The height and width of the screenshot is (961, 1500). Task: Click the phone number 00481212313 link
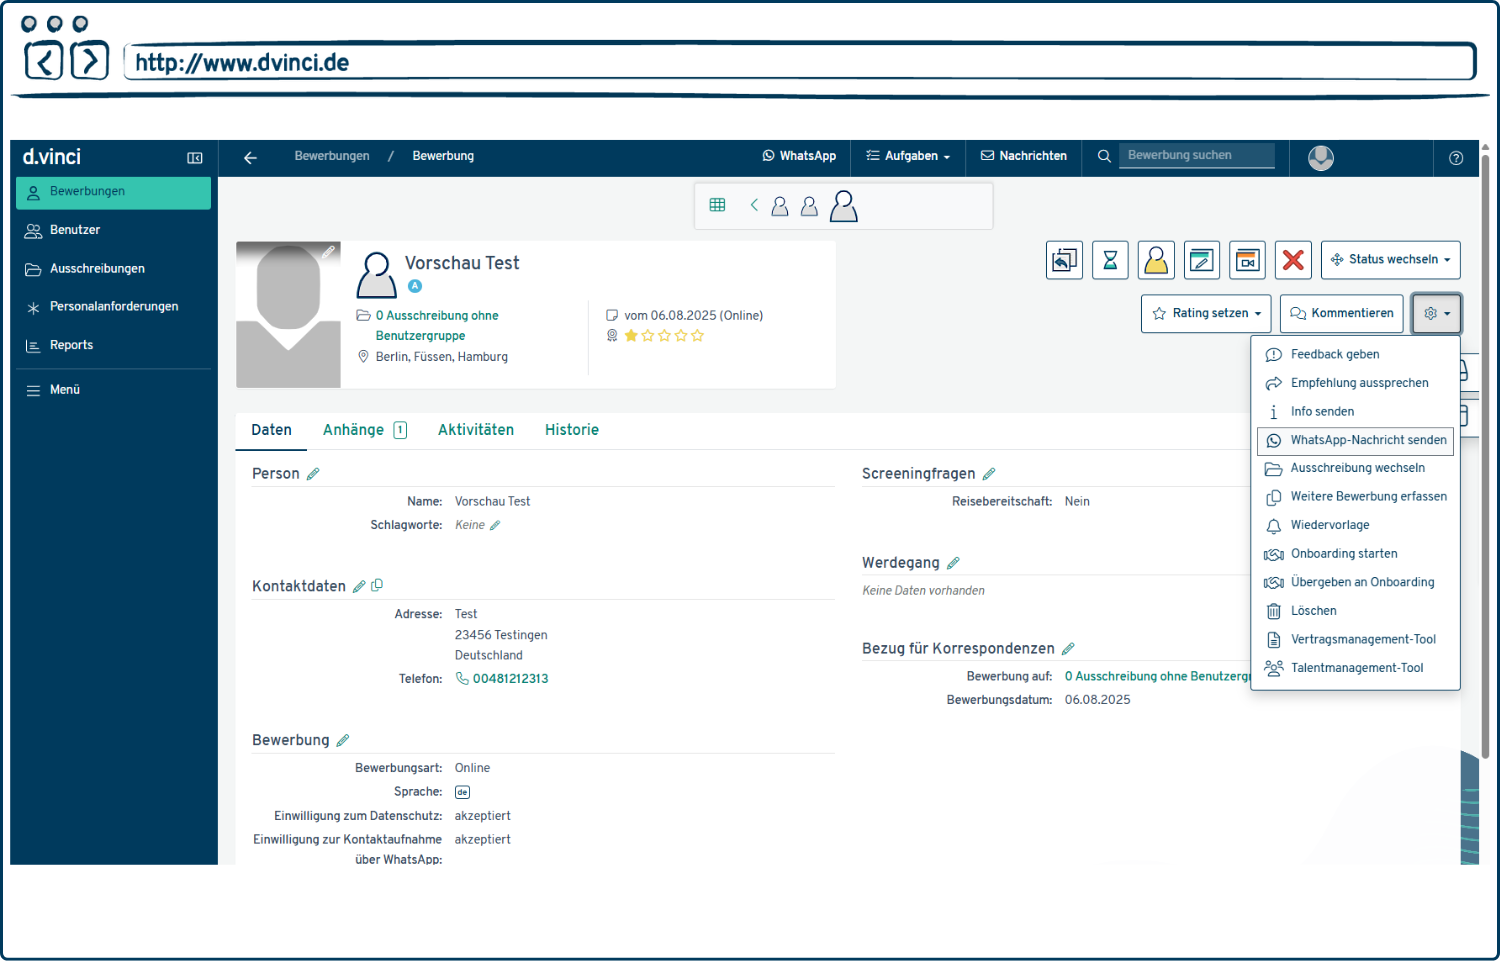coord(510,679)
